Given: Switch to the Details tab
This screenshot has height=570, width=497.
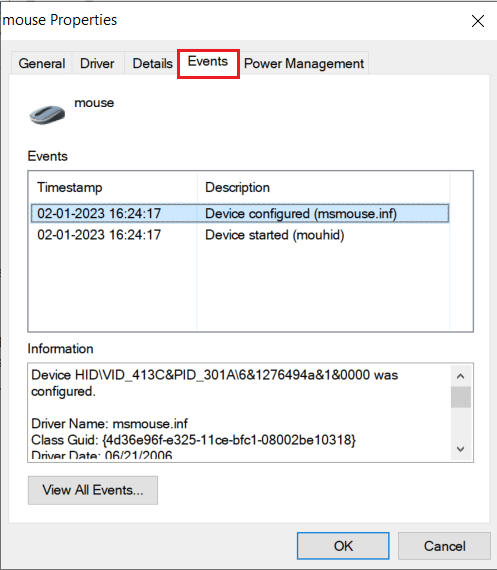Looking at the screenshot, I should click(x=152, y=63).
